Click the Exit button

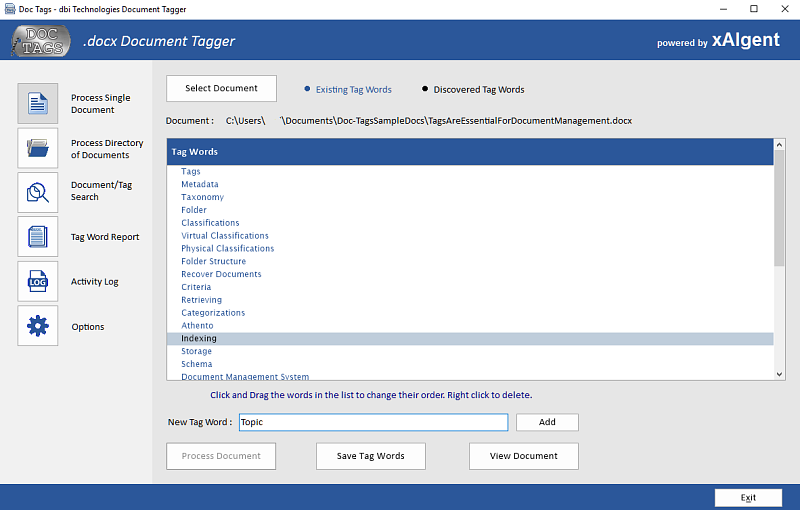[748, 498]
